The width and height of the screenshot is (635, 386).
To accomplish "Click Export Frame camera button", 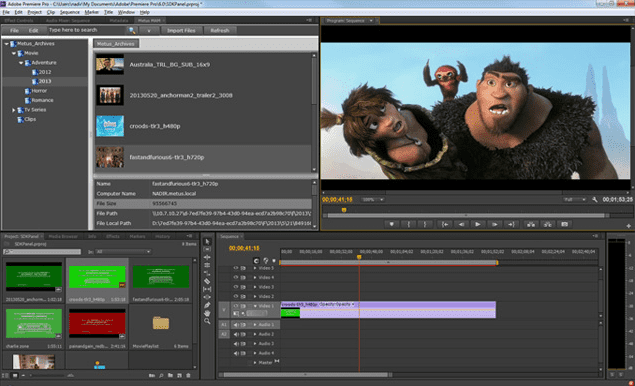I will tap(565, 224).
